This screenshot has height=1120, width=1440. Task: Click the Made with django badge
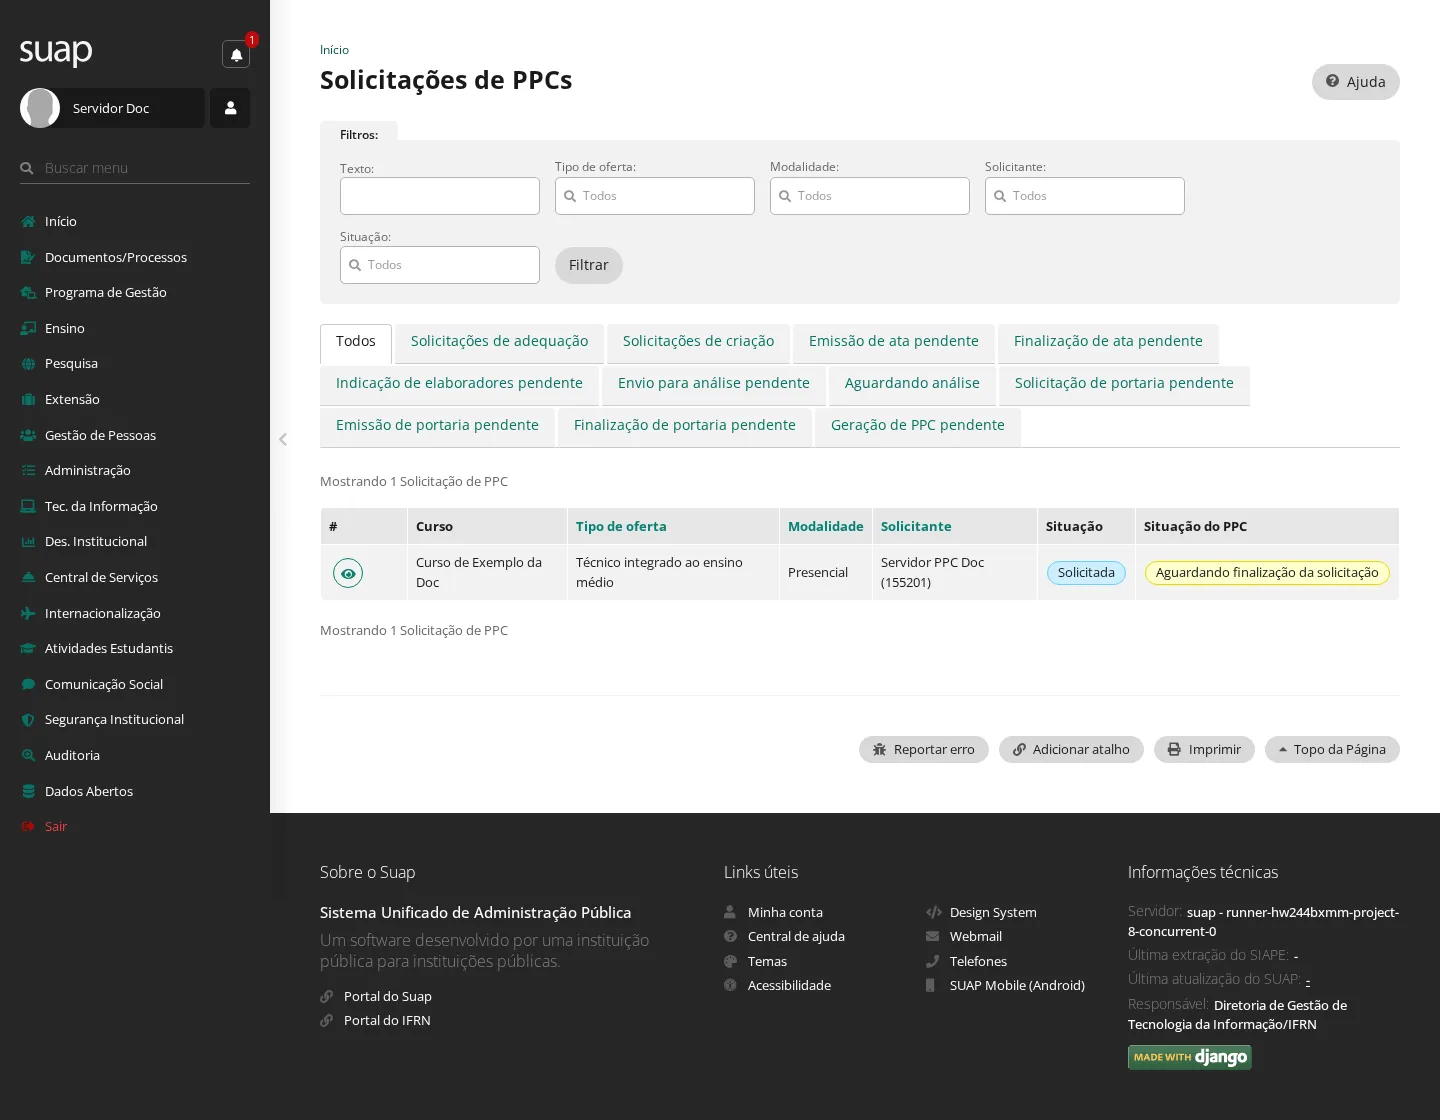[x=1190, y=1057]
